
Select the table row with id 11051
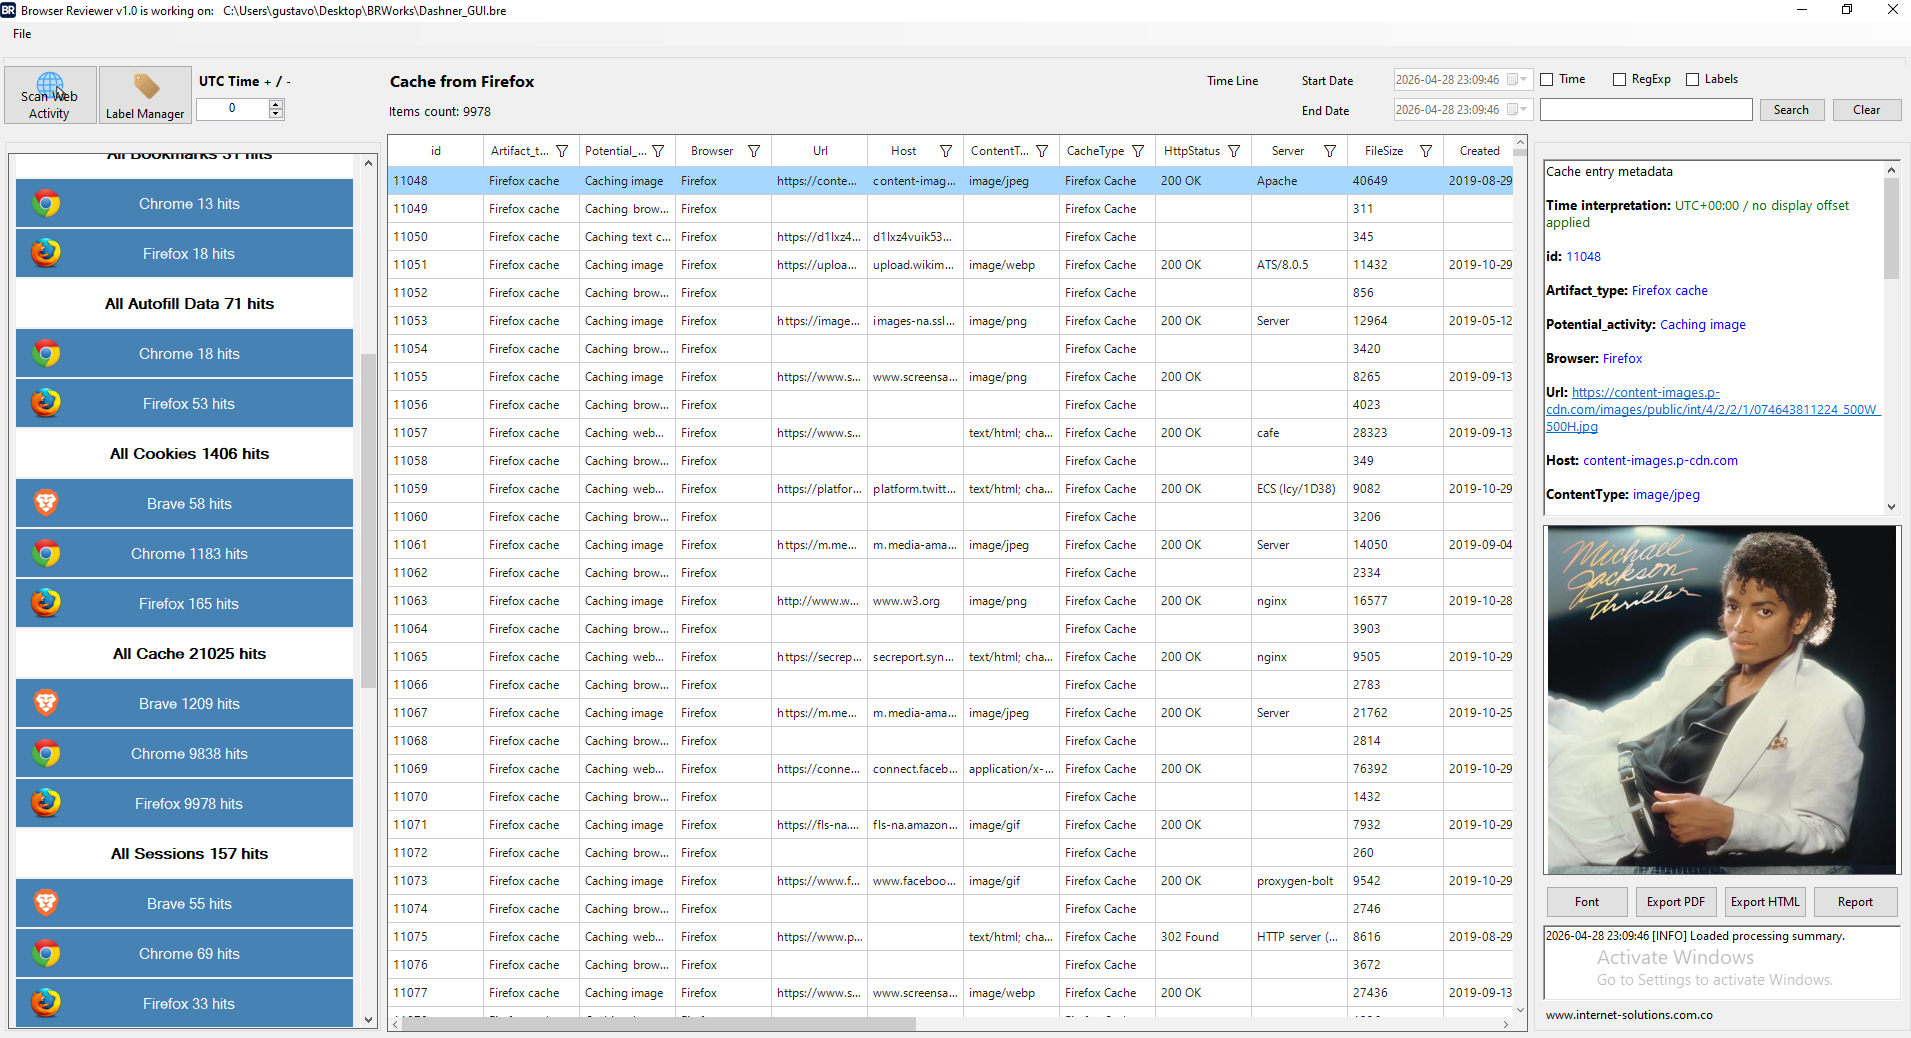(x=950, y=265)
